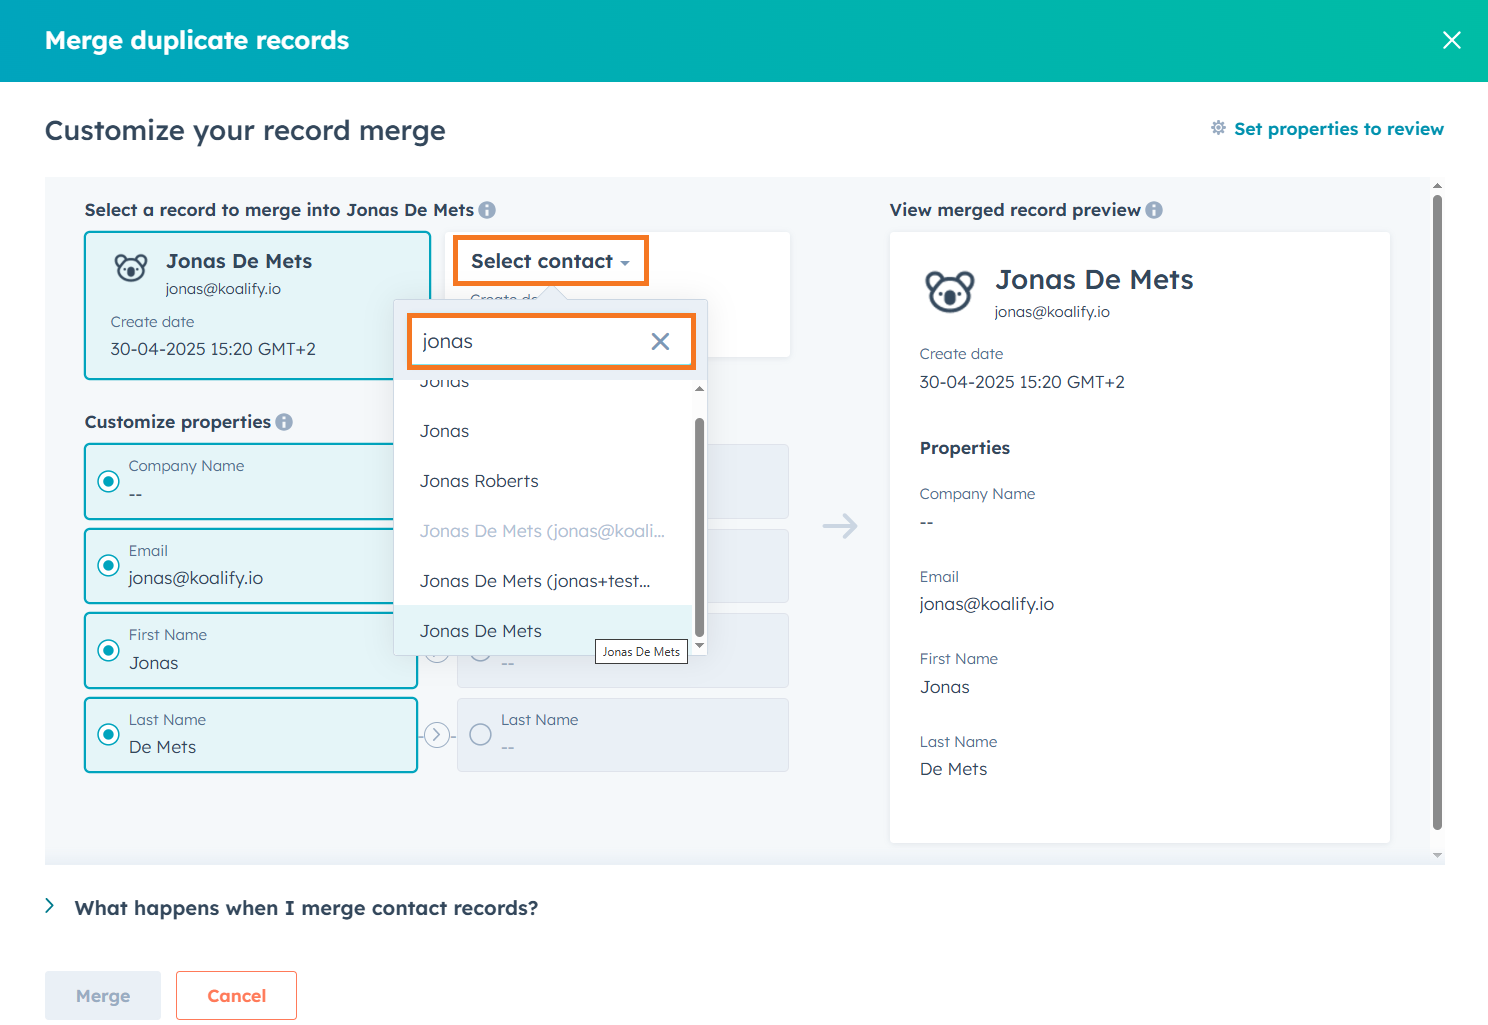Image resolution: width=1488 pixels, height=1025 pixels.
Task: Open Set properties to review
Action: pos(1339,128)
